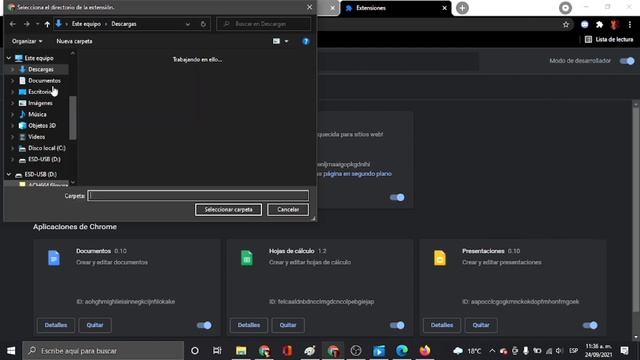
Task: Open recent locations dropdown arrow
Action: (x=37, y=24)
